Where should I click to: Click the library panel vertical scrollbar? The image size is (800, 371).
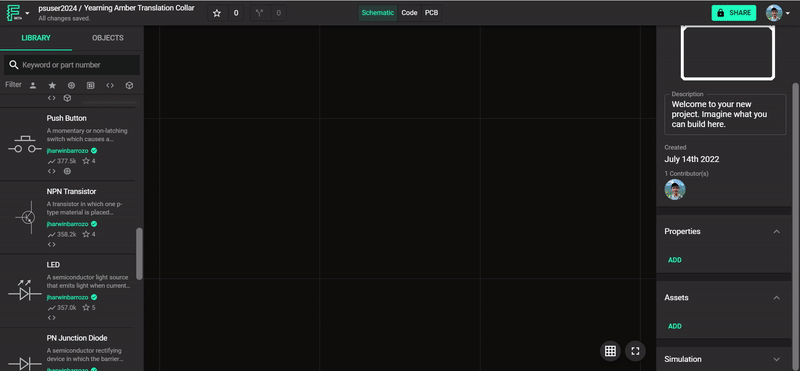pyautogui.click(x=139, y=253)
